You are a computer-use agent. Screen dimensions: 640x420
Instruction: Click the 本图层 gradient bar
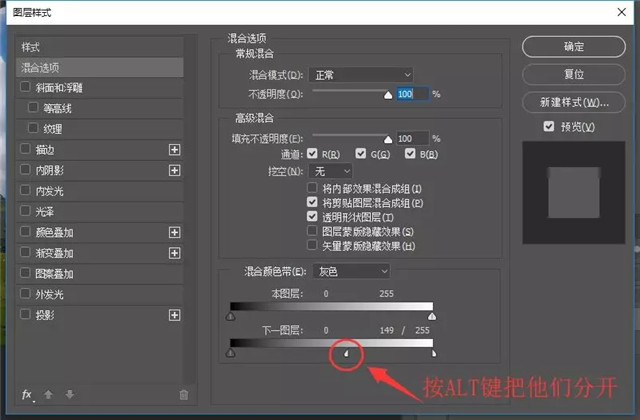point(331,306)
